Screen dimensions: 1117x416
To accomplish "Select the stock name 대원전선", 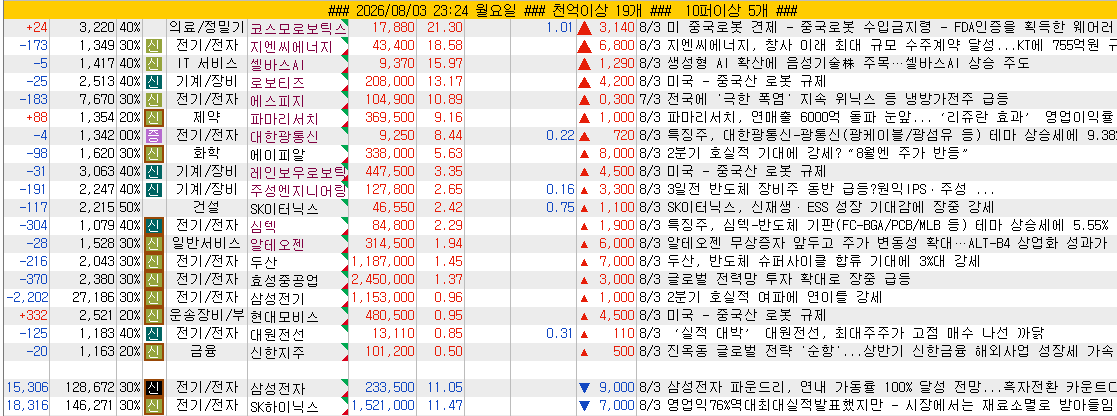I will [x=278, y=334].
